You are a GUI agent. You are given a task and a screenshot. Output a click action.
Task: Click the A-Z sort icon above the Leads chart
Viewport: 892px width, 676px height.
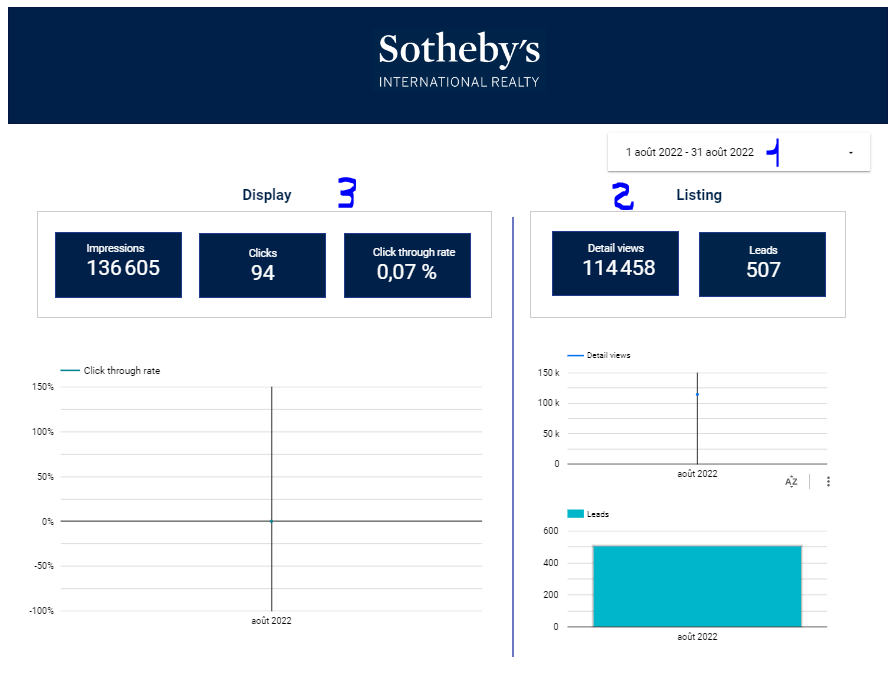(791, 482)
